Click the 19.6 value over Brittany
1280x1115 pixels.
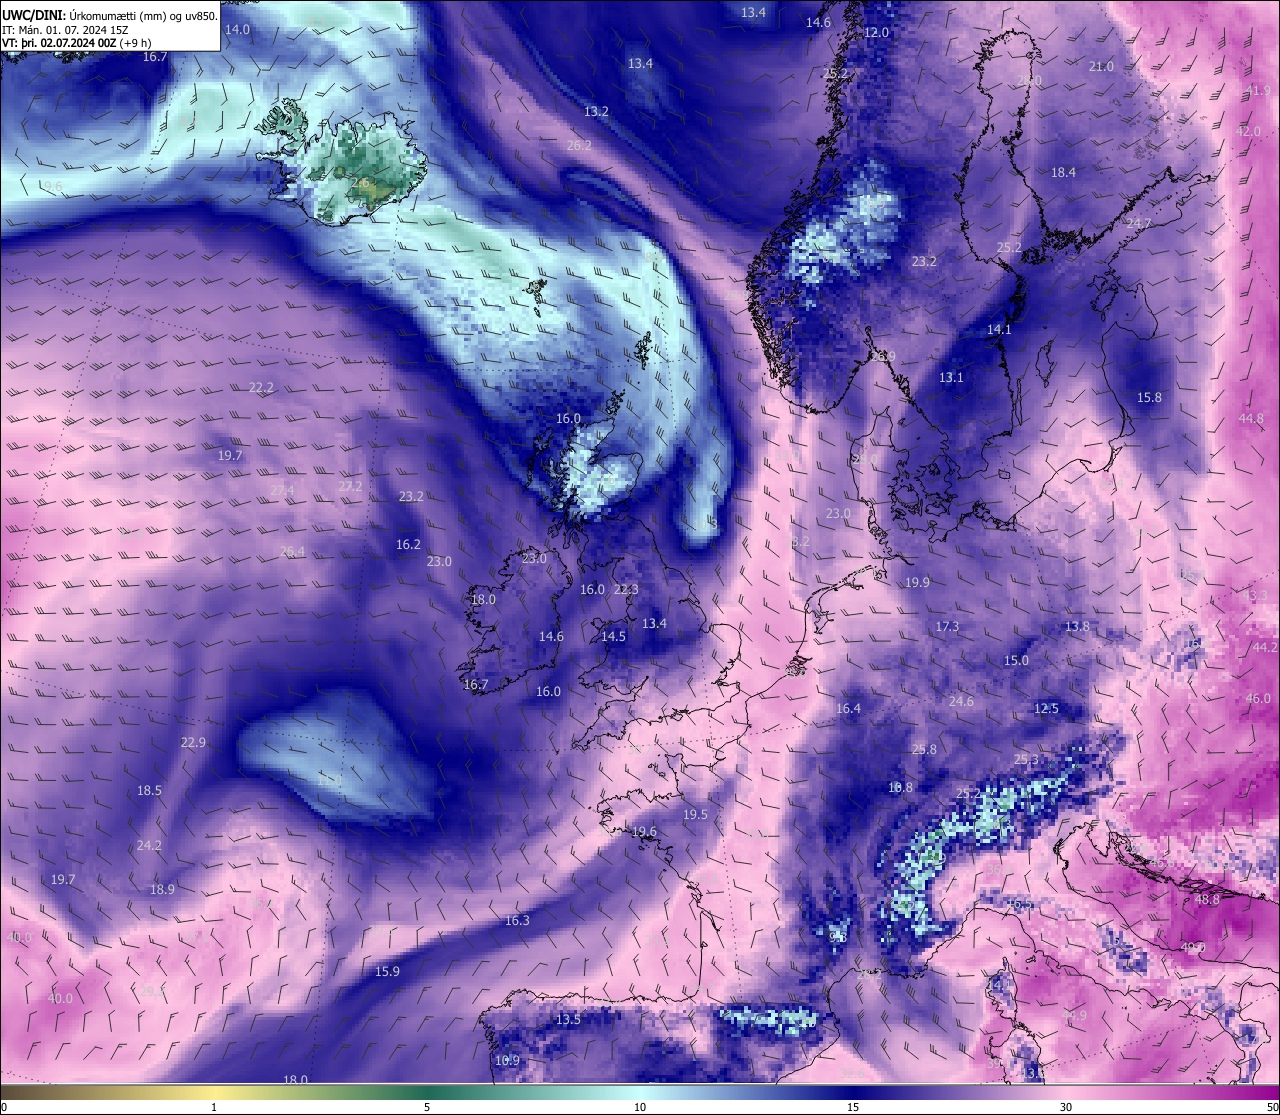644,831
